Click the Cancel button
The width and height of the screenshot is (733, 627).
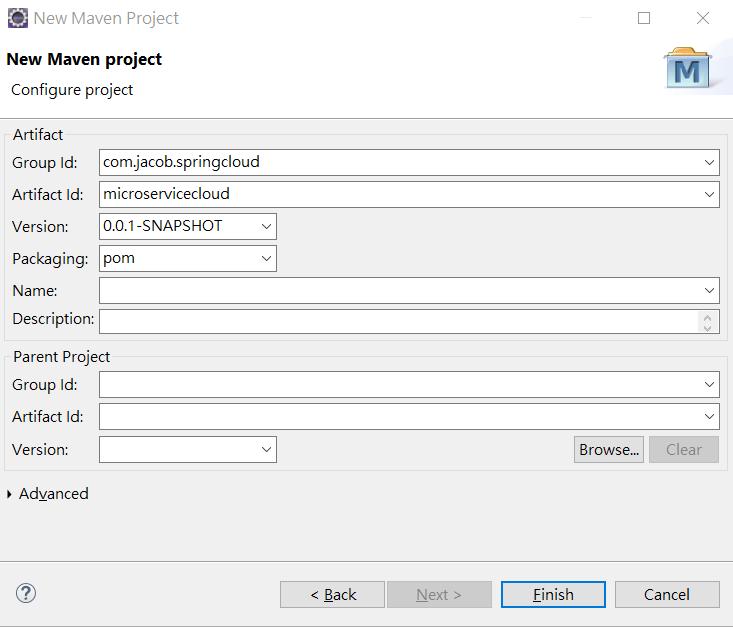tap(667, 594)
